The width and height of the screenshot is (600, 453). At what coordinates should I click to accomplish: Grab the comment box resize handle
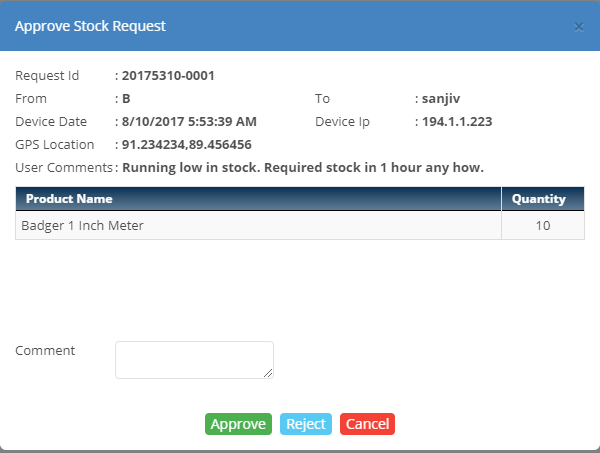pyautogui.click(x=268, y=374)
